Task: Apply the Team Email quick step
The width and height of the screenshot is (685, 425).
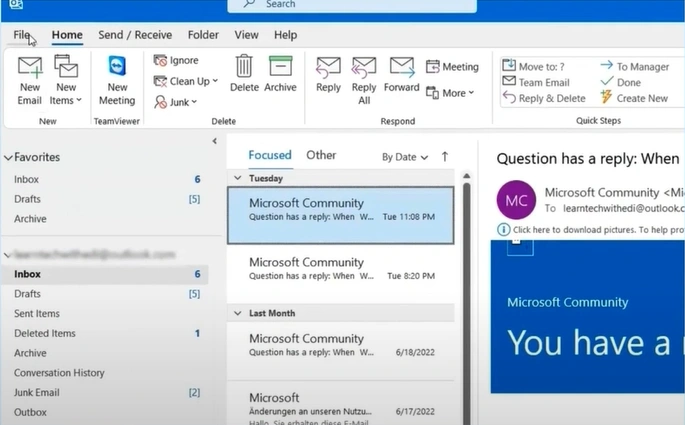Action: (536, 82)
